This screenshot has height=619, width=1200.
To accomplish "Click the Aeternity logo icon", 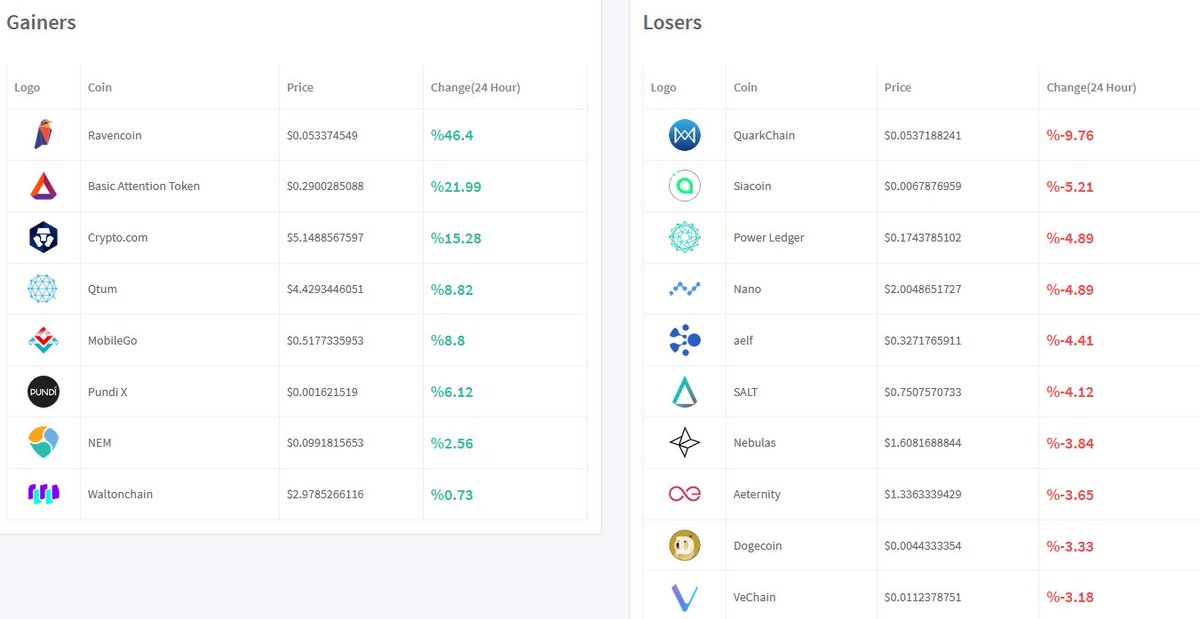I will [685, 494].
